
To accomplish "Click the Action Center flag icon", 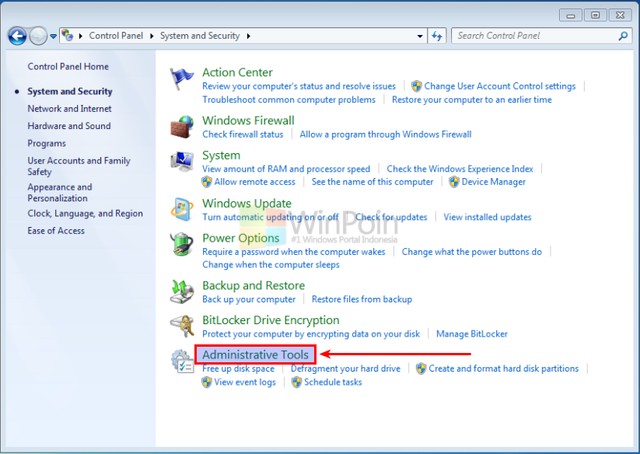I will click(182, 79).
